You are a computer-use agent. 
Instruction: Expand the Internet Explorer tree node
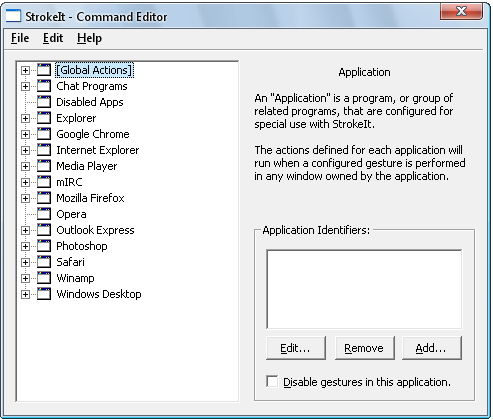point(25,150)
